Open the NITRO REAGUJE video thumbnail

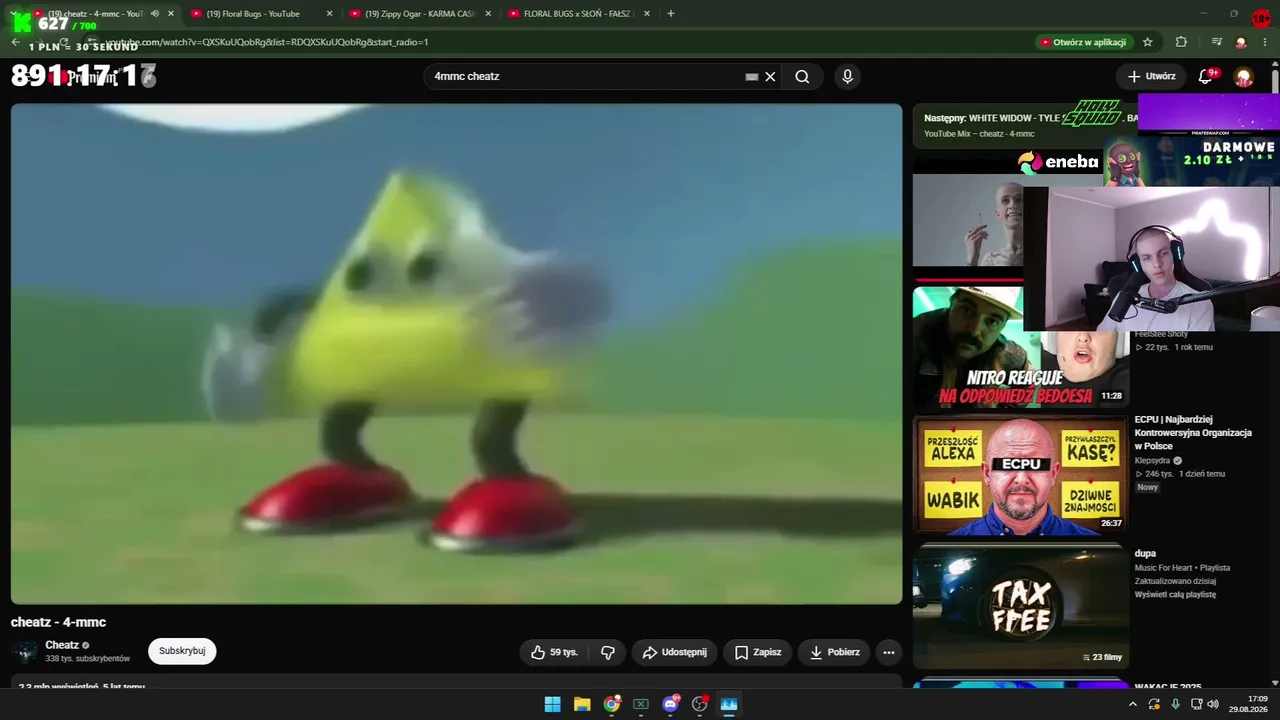coord(1021,347)
